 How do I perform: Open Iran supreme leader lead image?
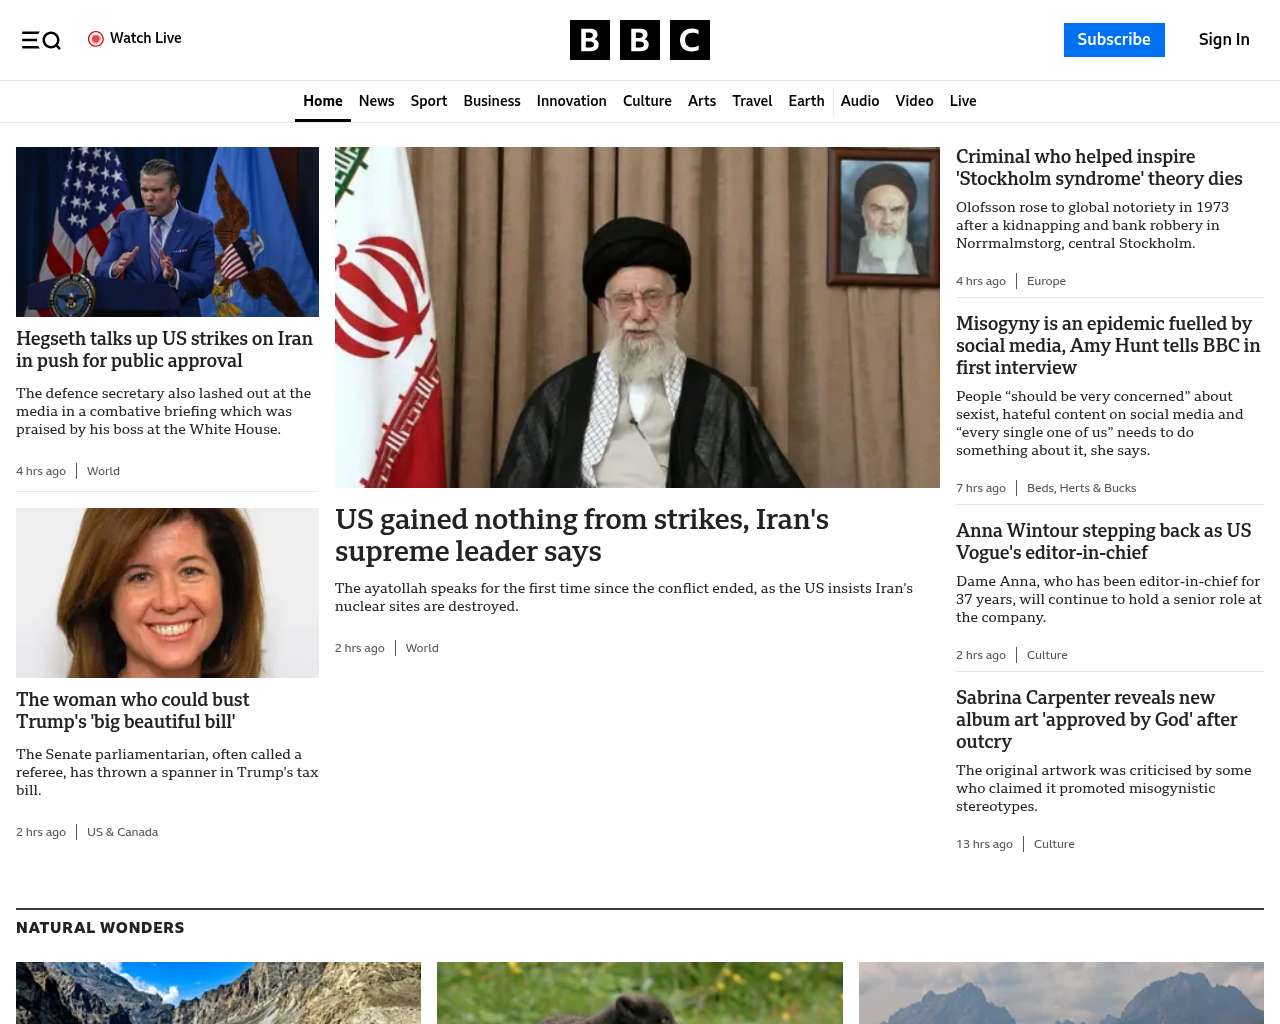coord(637,317)
